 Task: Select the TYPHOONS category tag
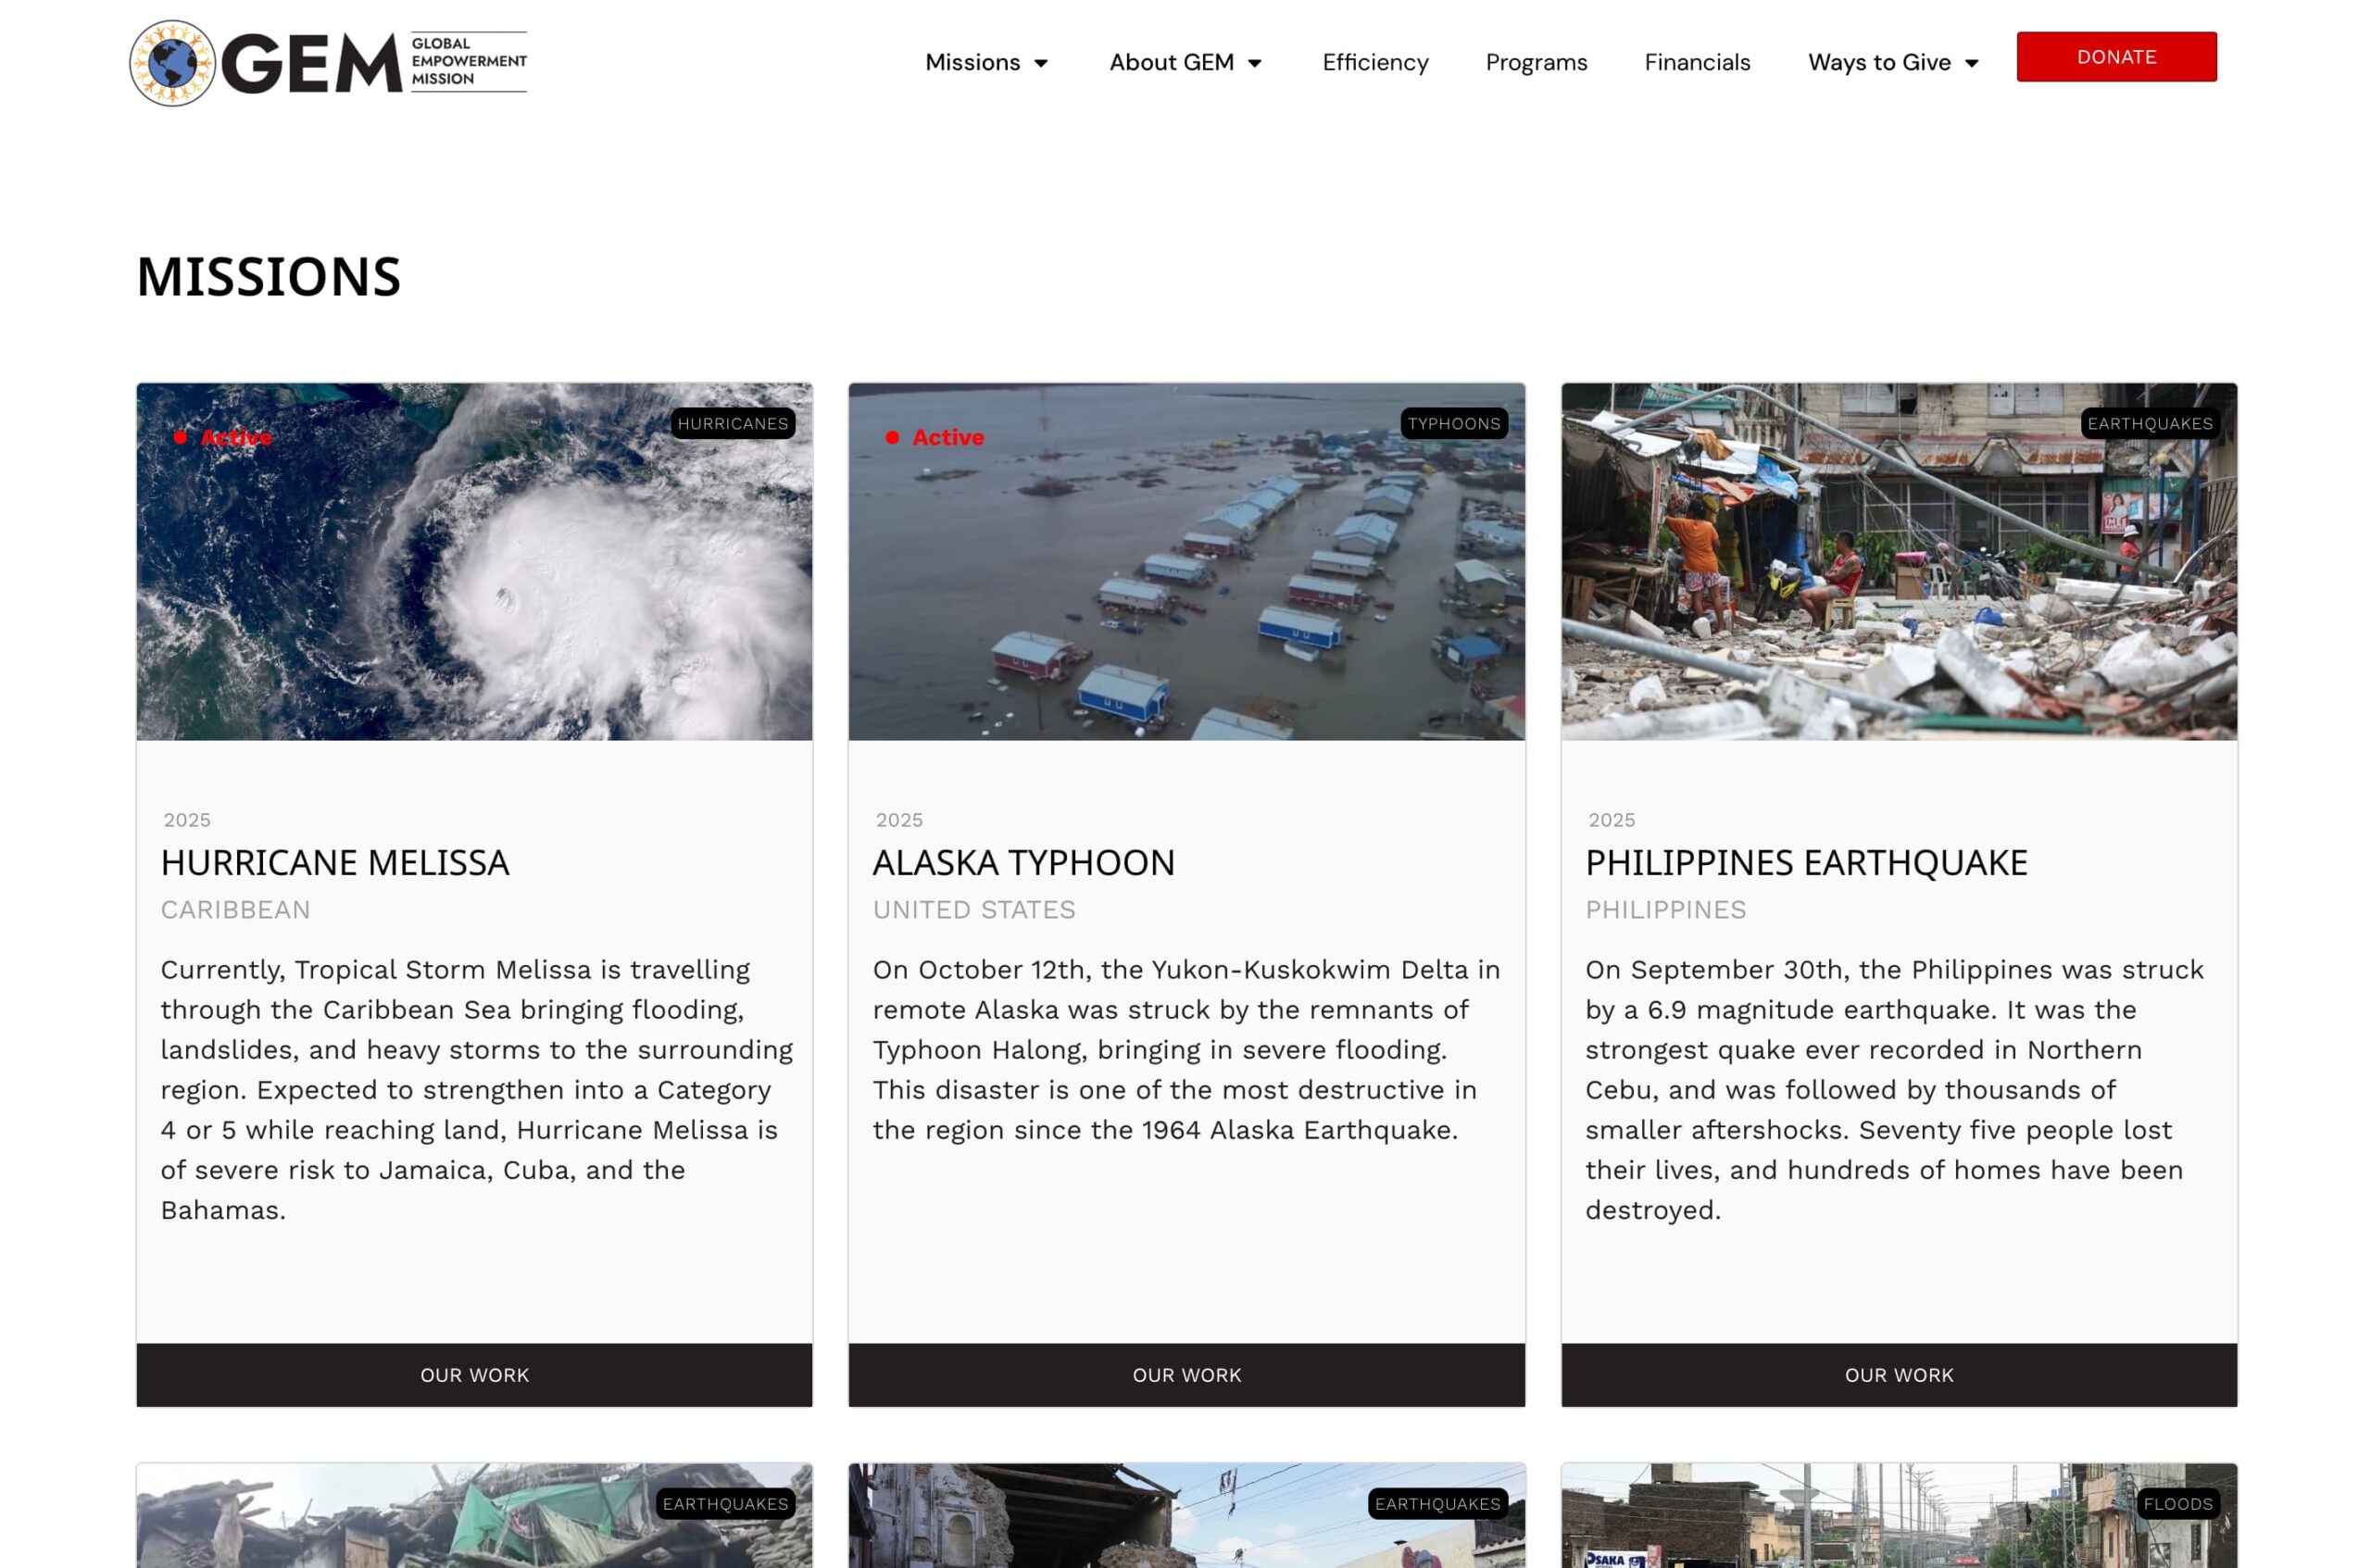[x=1453, y=423]
